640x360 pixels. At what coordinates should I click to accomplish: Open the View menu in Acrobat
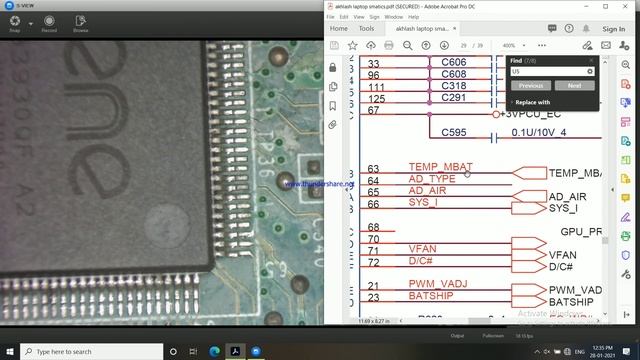click(359, 17)
